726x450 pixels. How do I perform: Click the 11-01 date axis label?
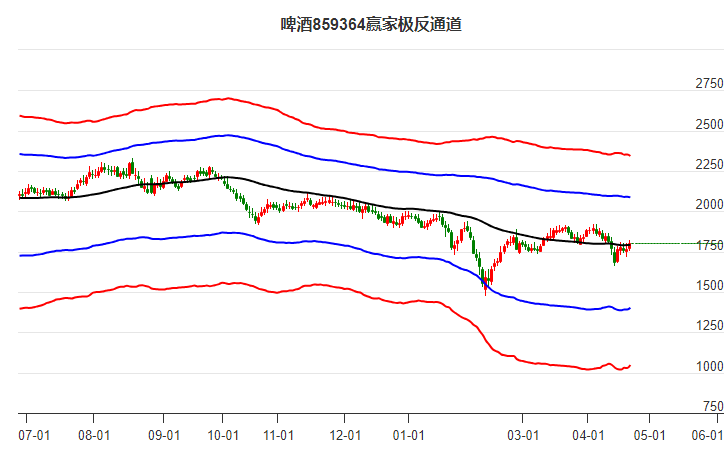click(x=278, y=436)
